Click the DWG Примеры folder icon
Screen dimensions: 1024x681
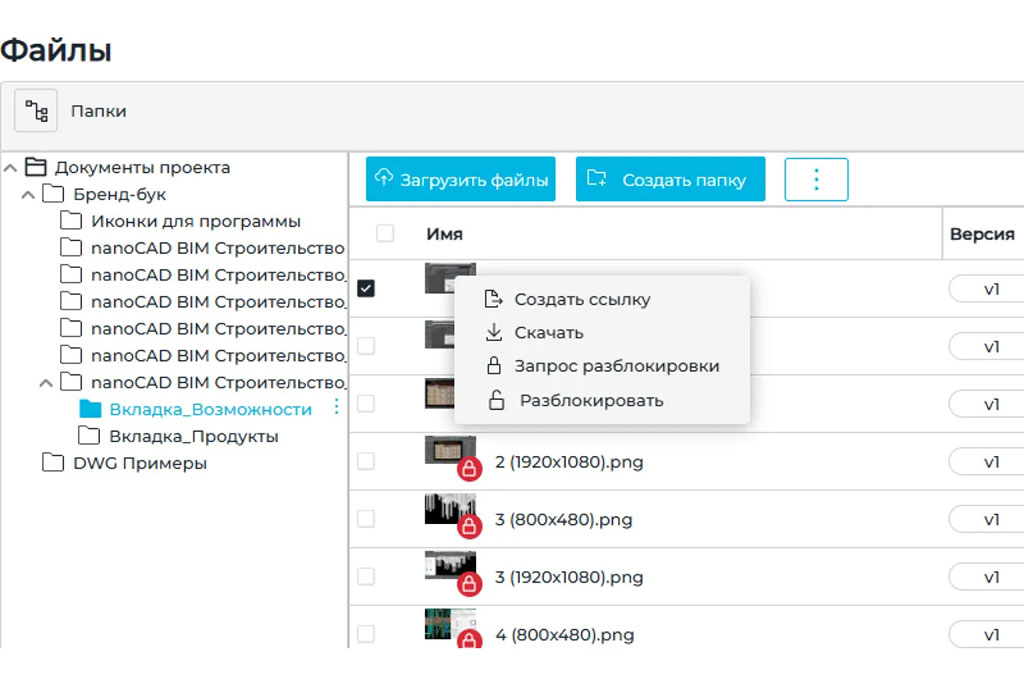point(53,463)
